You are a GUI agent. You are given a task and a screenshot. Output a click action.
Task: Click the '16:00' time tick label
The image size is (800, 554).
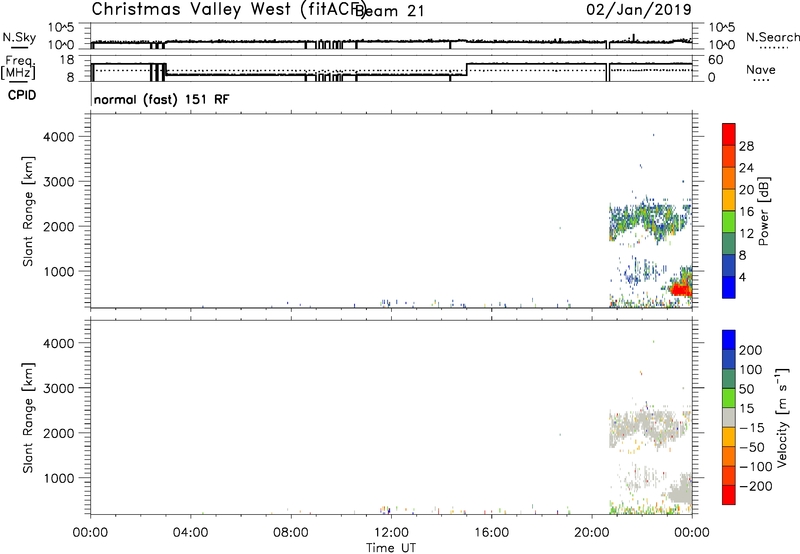pos(491,533)
